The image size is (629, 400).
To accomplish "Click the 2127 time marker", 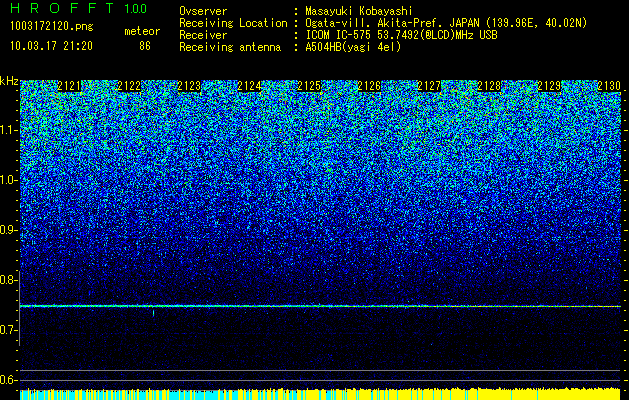I will pos(429,86).
